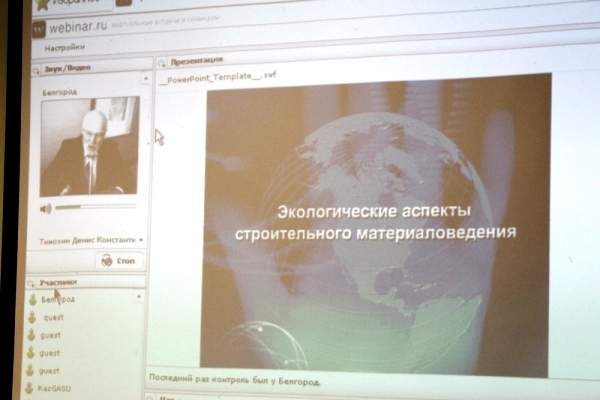This screenshot has width=600, height=400.
Task: Collapse the Звук/Видео panel arrow
Action: click(36, 70)
